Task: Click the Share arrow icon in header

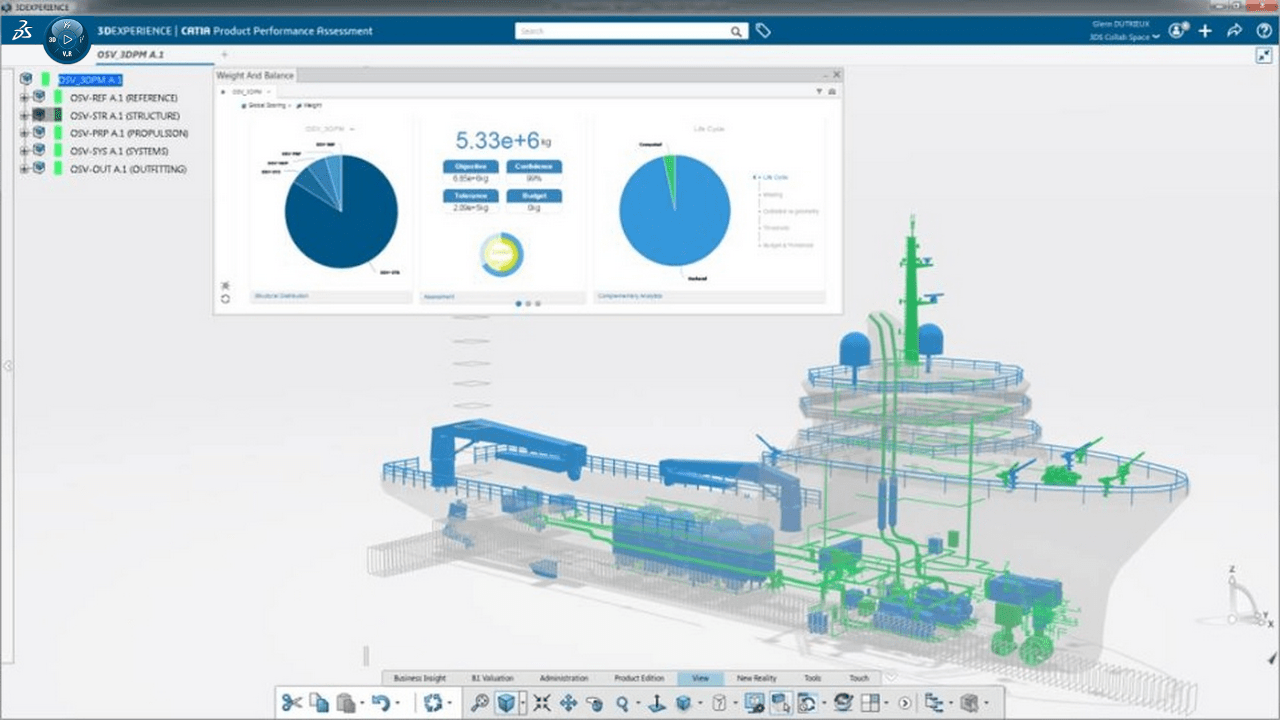Action: point(1234,31)
